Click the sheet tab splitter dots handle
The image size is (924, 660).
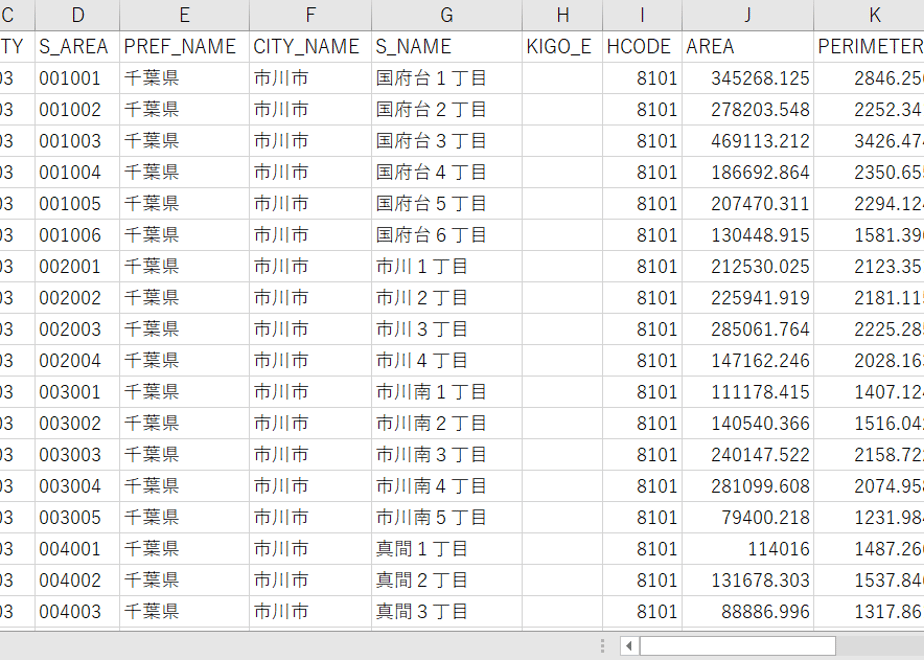click(602, 646)
